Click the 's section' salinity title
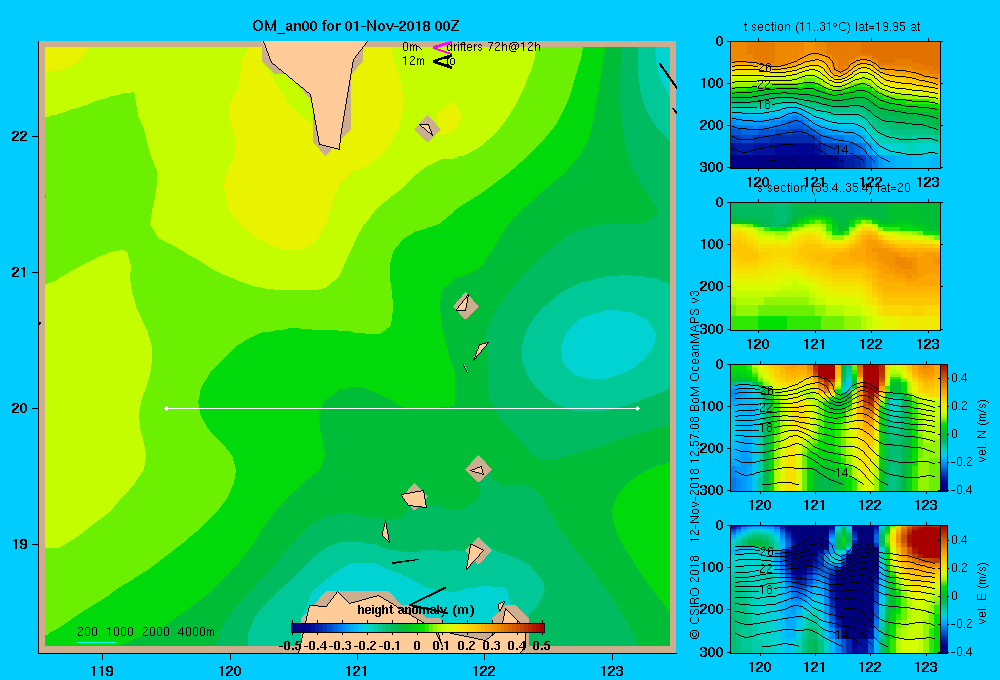 point(834,188)
